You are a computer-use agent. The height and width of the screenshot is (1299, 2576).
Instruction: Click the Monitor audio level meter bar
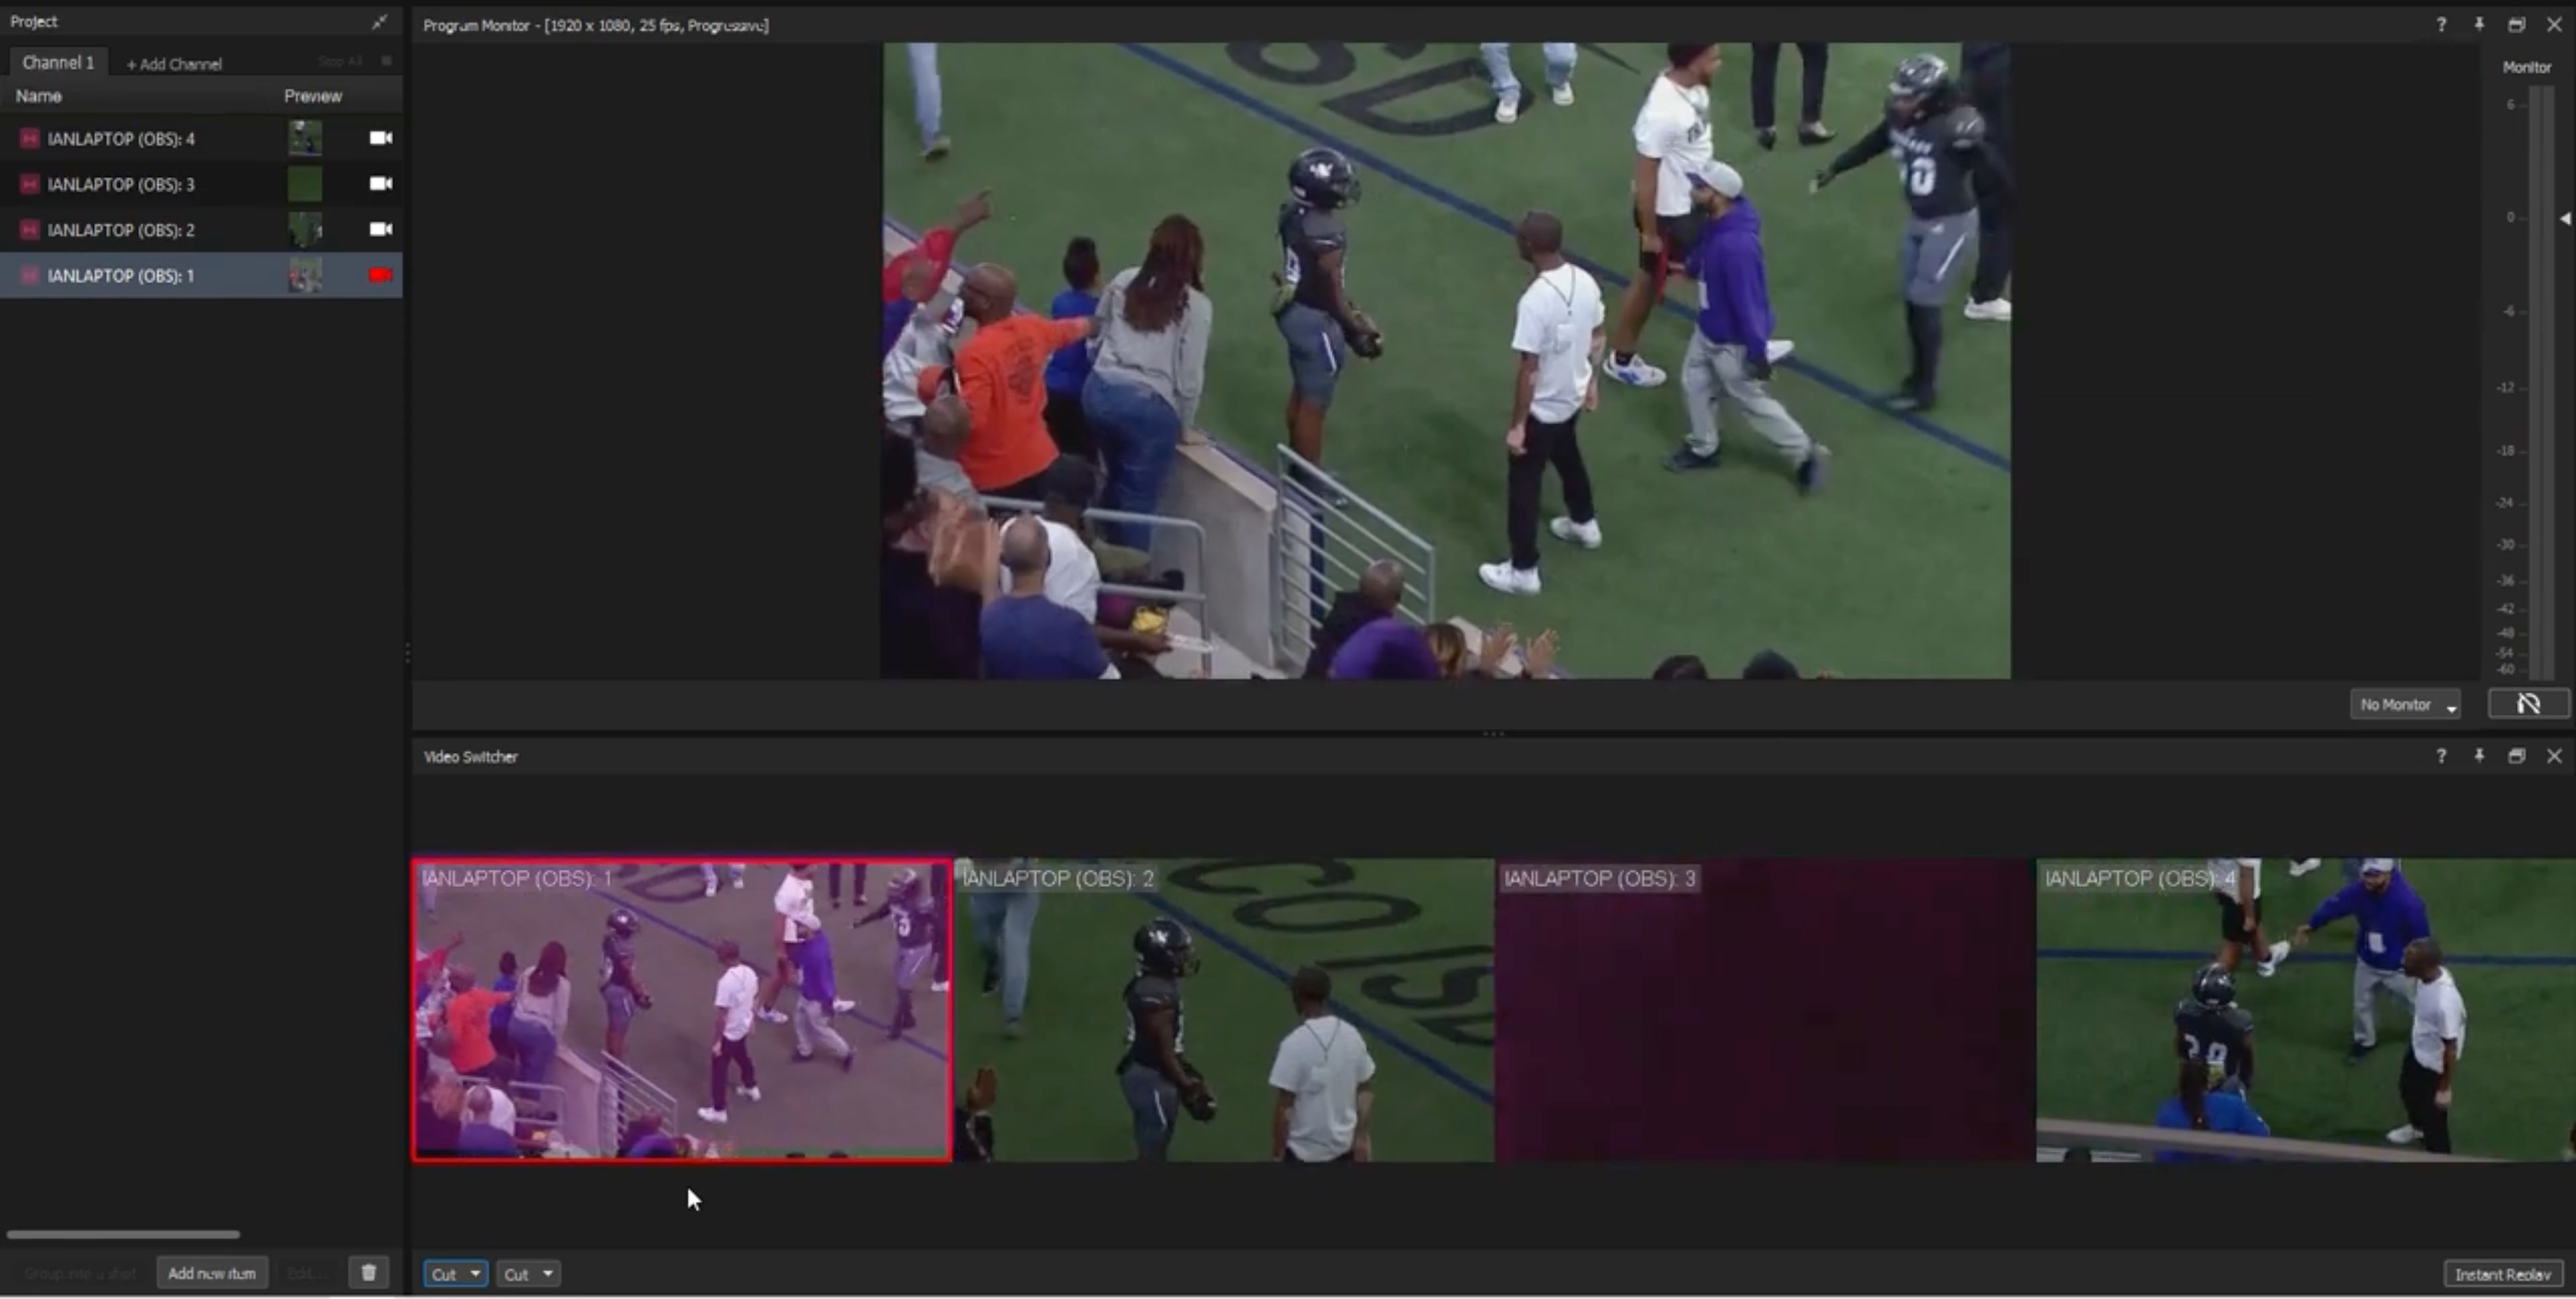(2540, 382)
